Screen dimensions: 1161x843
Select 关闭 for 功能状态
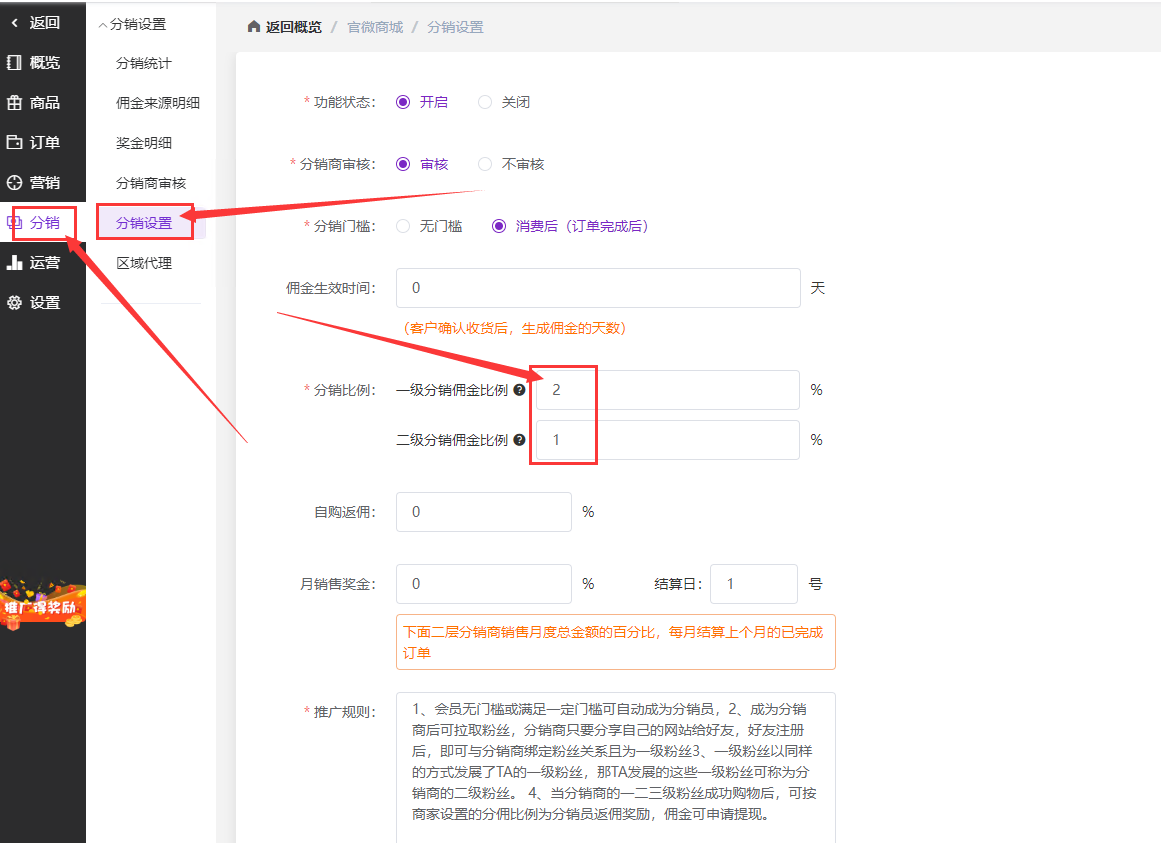click(485, 102)
